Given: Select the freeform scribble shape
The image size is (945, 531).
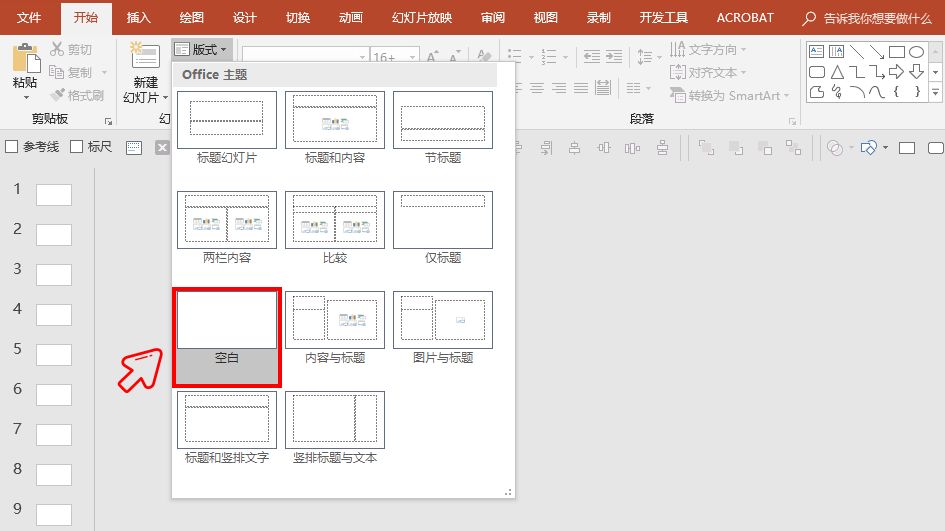Looking at the screenshot, I should coord(837,92).
